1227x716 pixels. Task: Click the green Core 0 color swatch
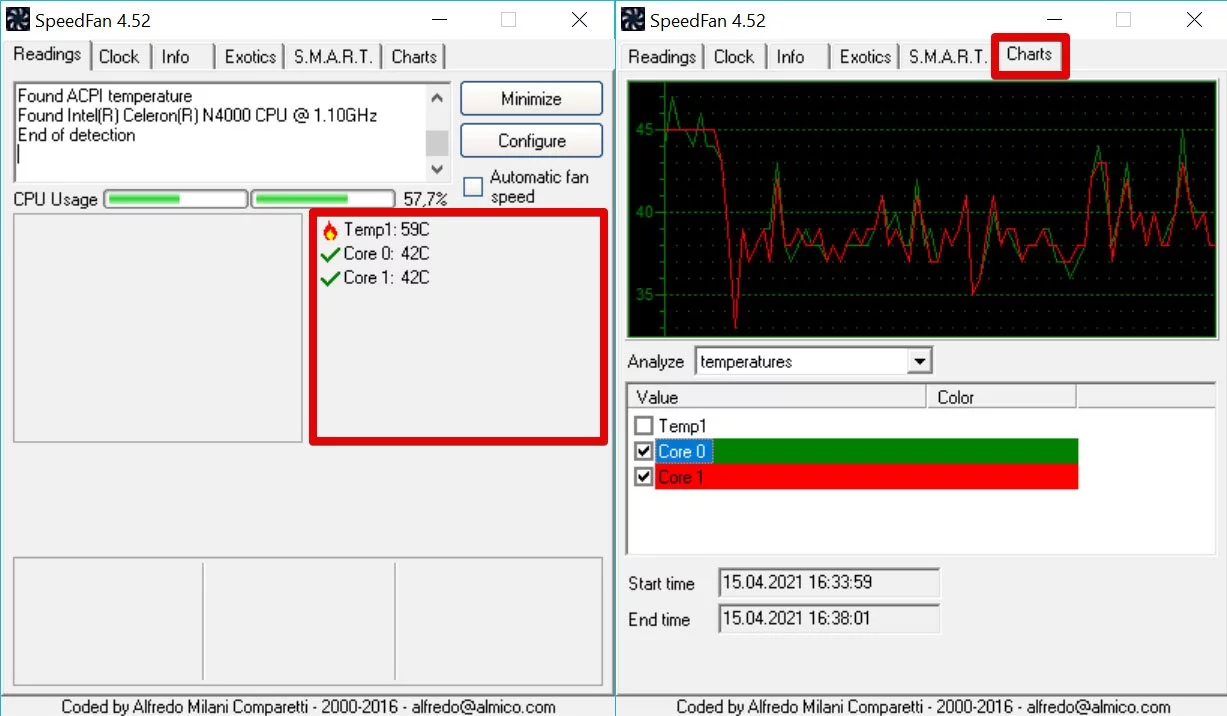click(x=894, y=452)
